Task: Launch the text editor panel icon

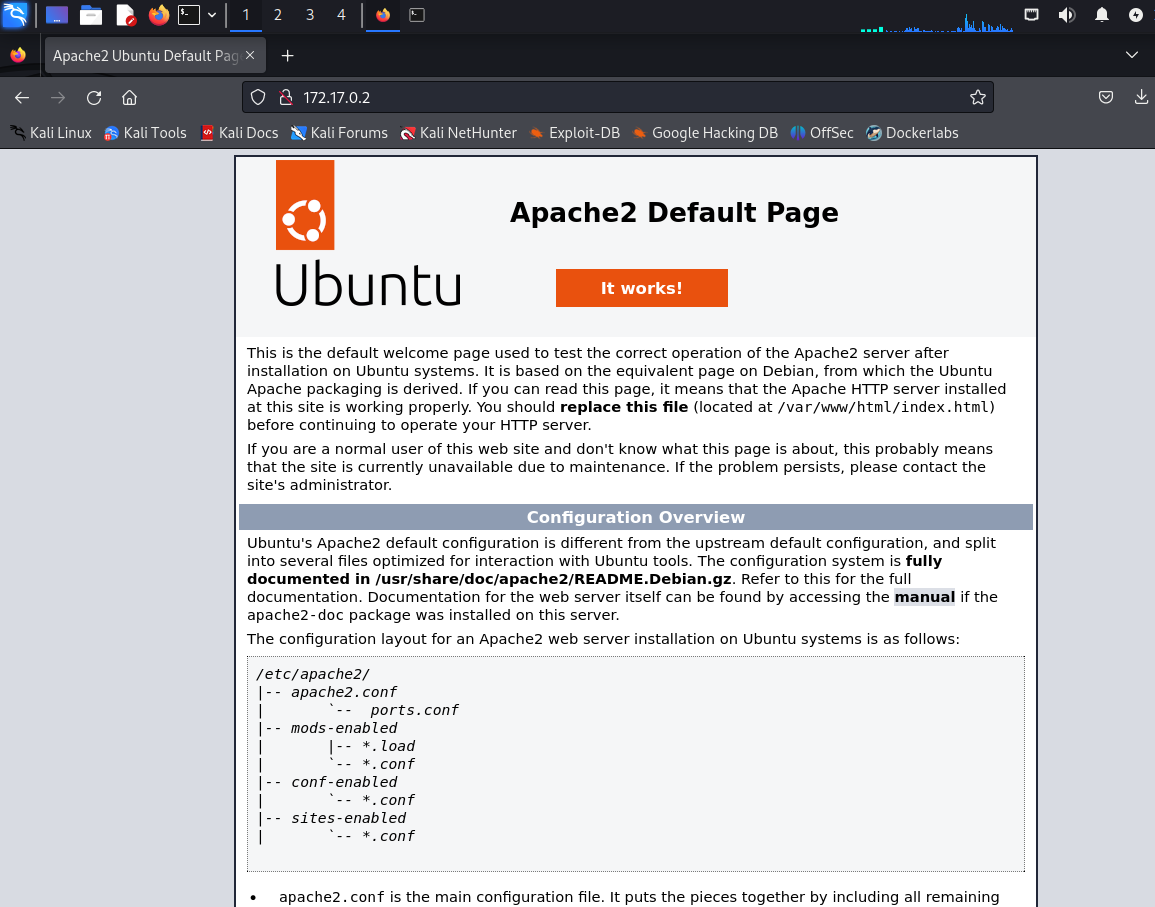Action: (x=125, y=15)
